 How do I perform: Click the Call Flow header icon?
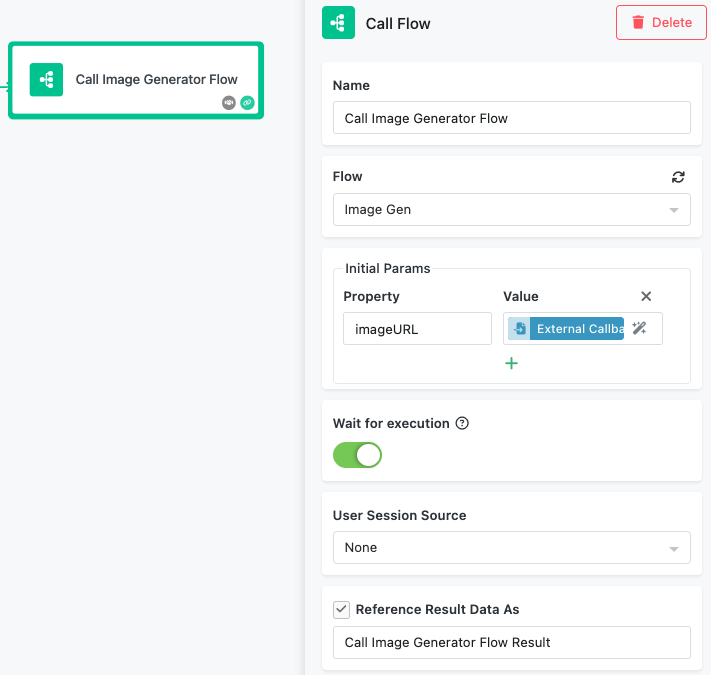pyautogui.click(x=338, y=23)
